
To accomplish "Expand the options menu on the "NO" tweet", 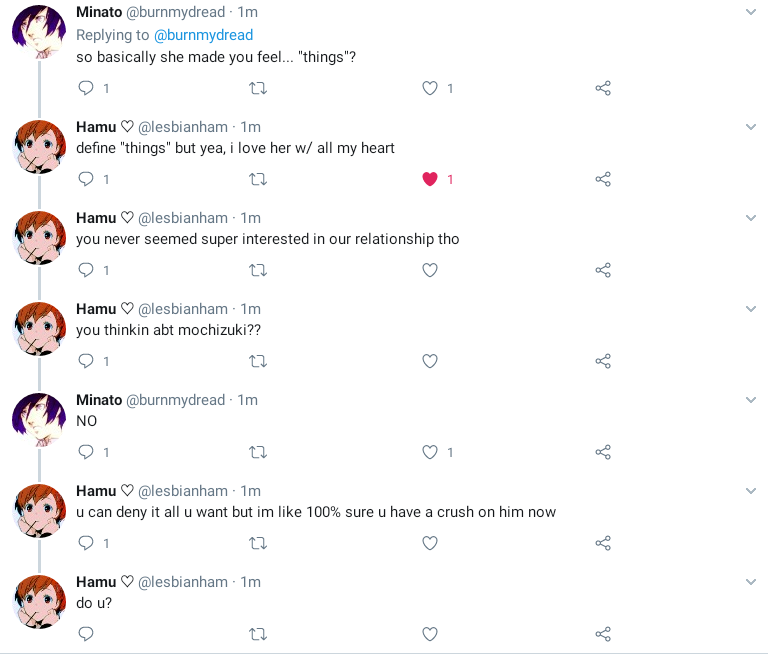I will coord(751,400).
